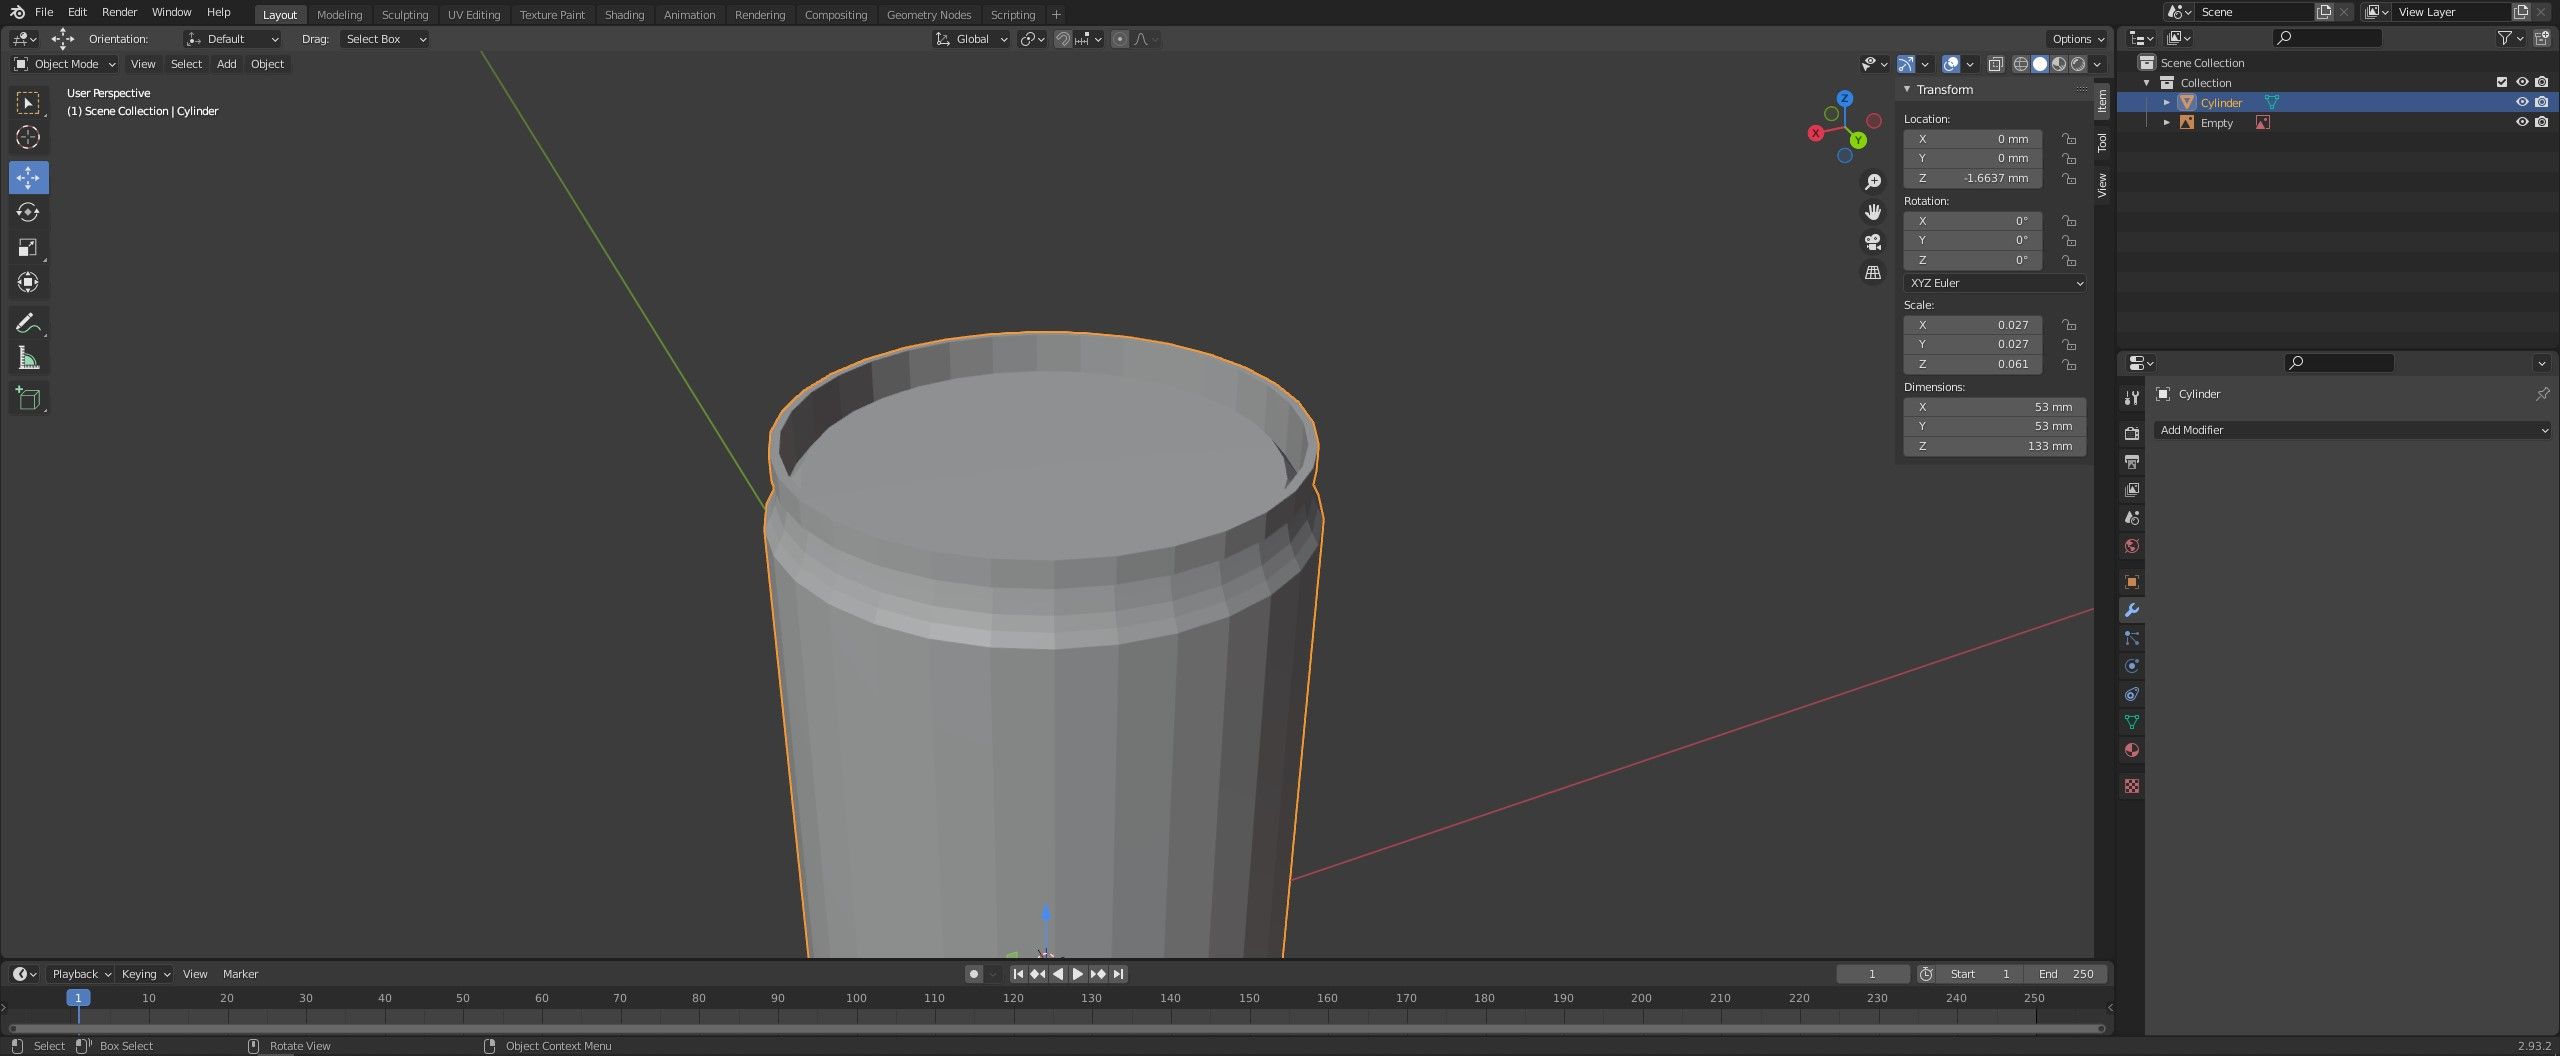Viewport: 2560px width, 1056px height.
Task: Switch perspective/orthographic with grid icon
Action: pos(1873,272)
